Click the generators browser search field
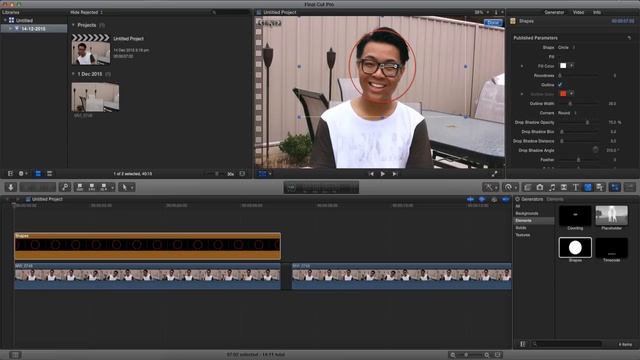640x360 pixels. coord(567,344)
